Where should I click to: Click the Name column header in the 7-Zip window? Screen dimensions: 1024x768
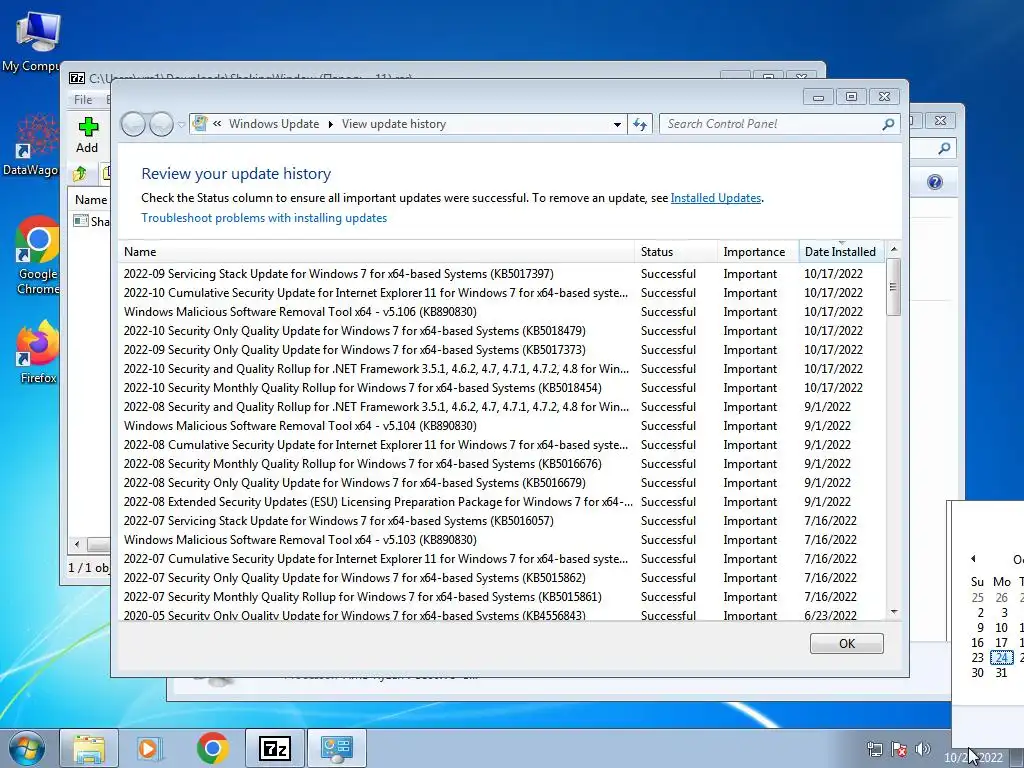(91, 200)
